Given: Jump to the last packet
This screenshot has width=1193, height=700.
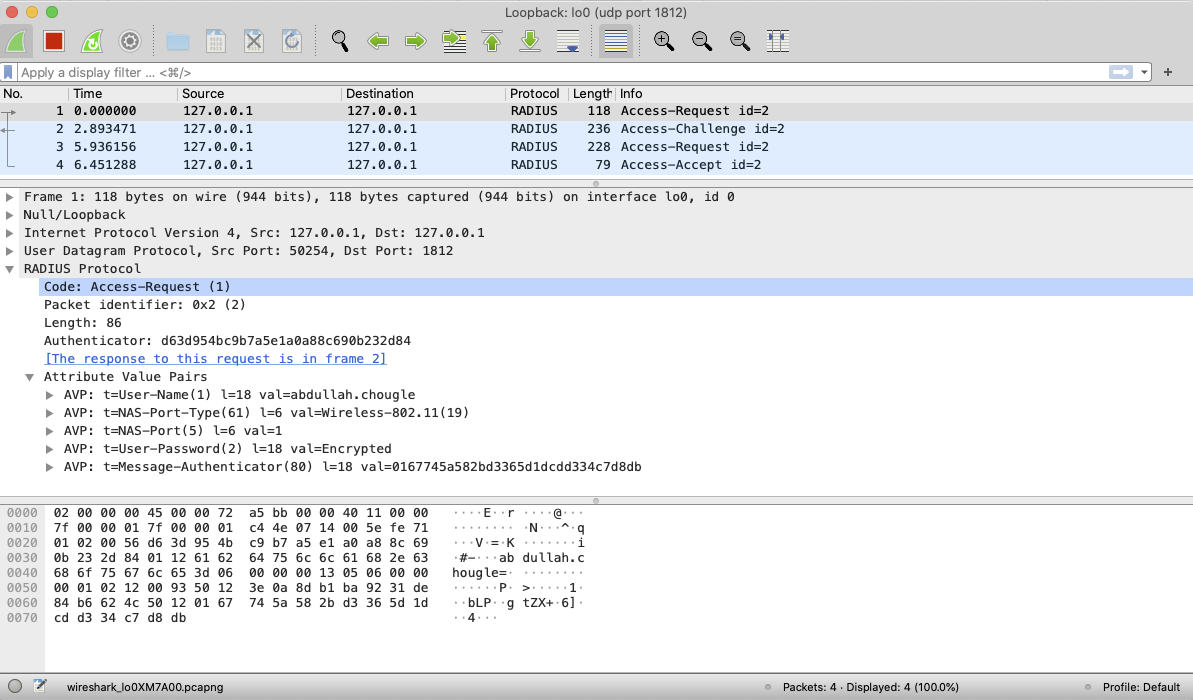Looking at the screenshot, I should coord(530,41).
